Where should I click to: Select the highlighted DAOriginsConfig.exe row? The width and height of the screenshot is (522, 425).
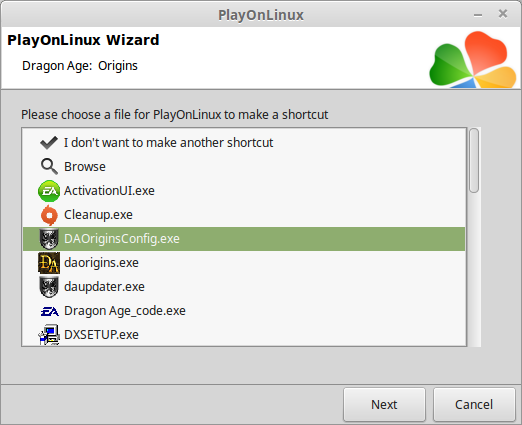click(244, 239)
